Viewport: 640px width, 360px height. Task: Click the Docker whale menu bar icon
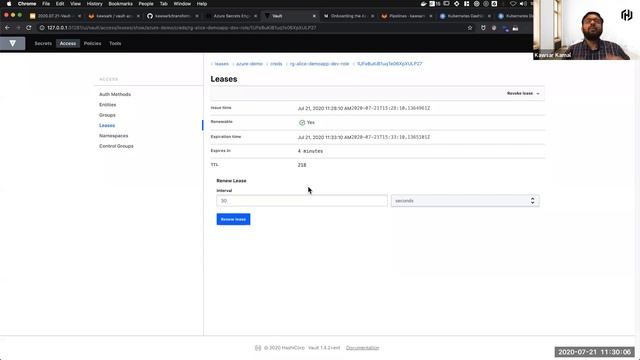click(x=424, y=4)
